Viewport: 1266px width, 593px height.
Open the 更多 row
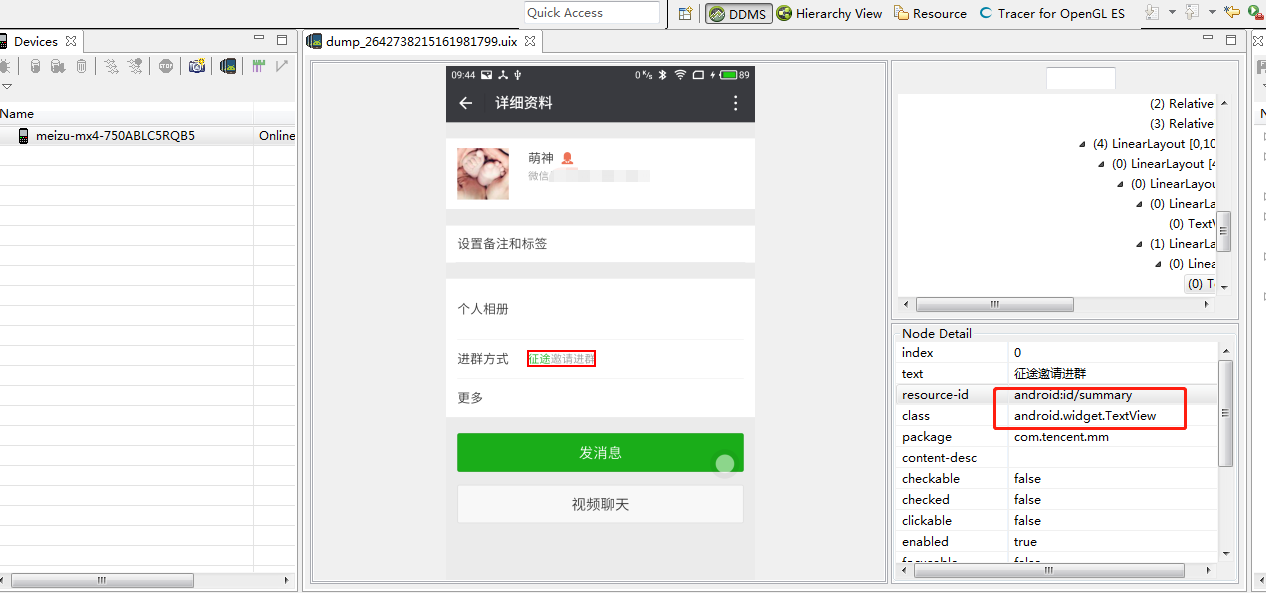click(600, 398)
